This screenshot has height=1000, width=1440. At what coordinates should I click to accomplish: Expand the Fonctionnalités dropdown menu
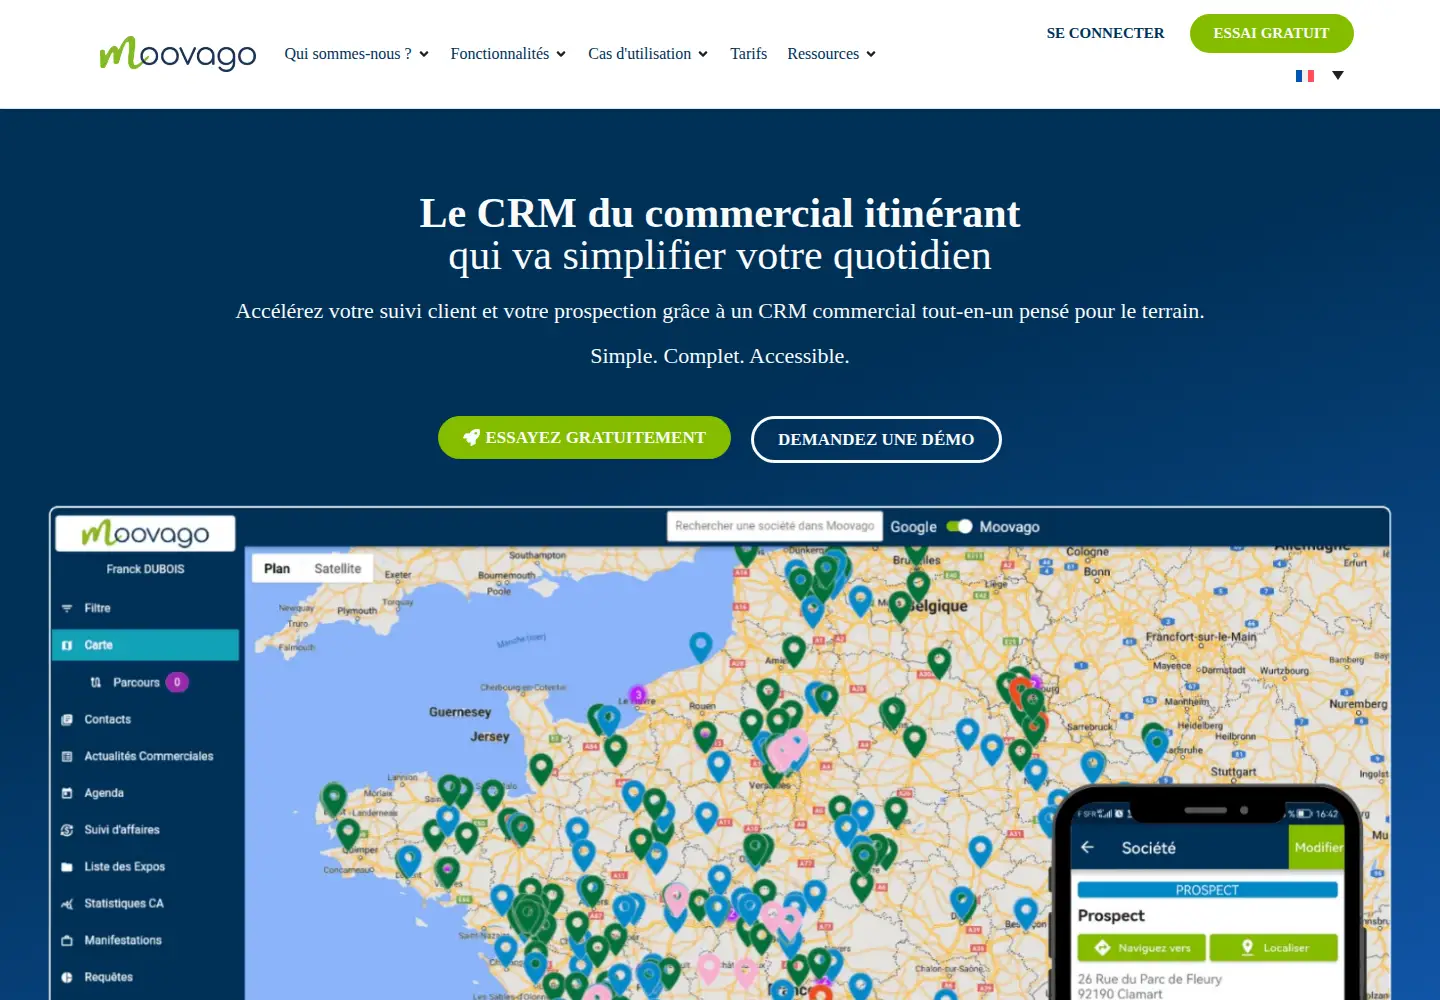point(508,54)
